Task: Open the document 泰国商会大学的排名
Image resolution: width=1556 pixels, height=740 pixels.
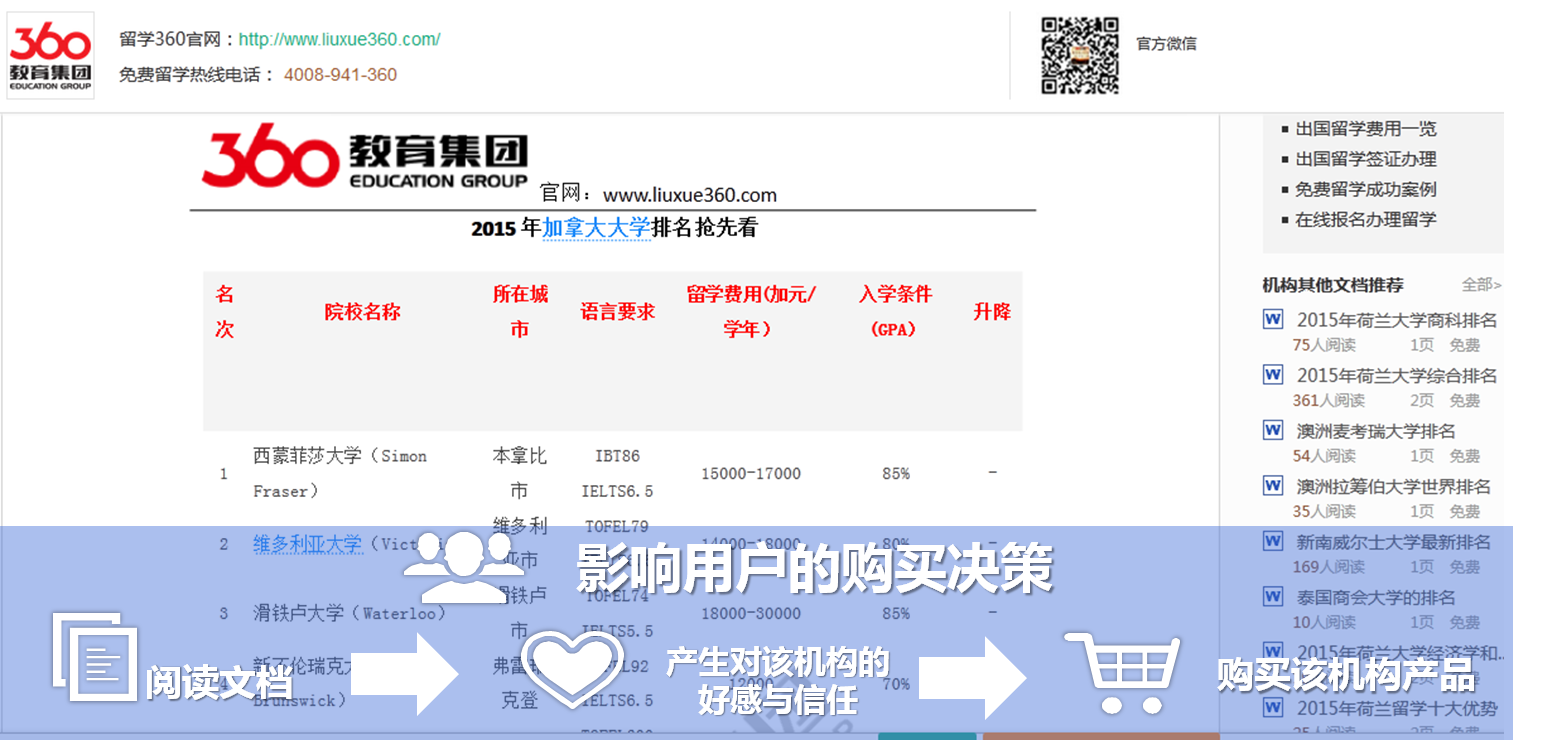Action: [x=1376, y=598]
